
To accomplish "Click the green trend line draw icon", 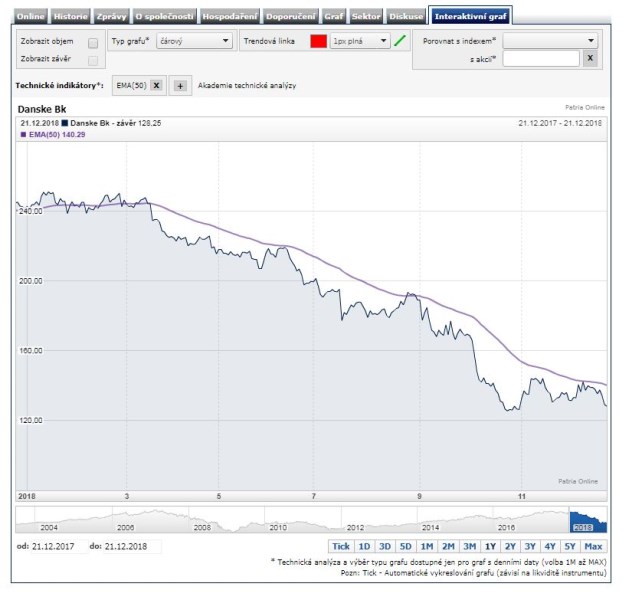I will tap(400, 41).
